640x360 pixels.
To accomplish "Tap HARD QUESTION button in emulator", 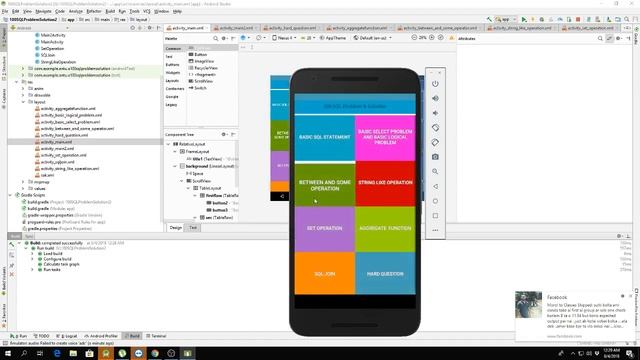I will click(385, 273).
